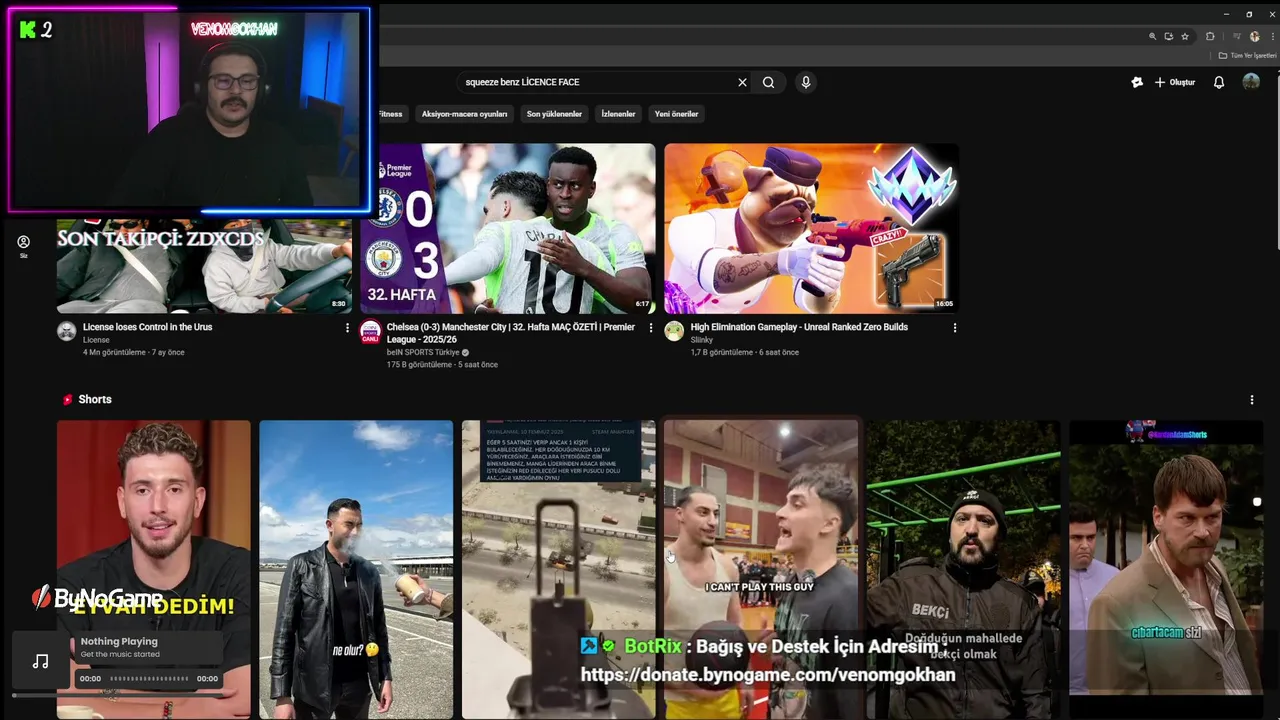Open the EYVAH DEDİM short
The height and width of the screenshot is (720, 1280).
[x=153, y=569]
